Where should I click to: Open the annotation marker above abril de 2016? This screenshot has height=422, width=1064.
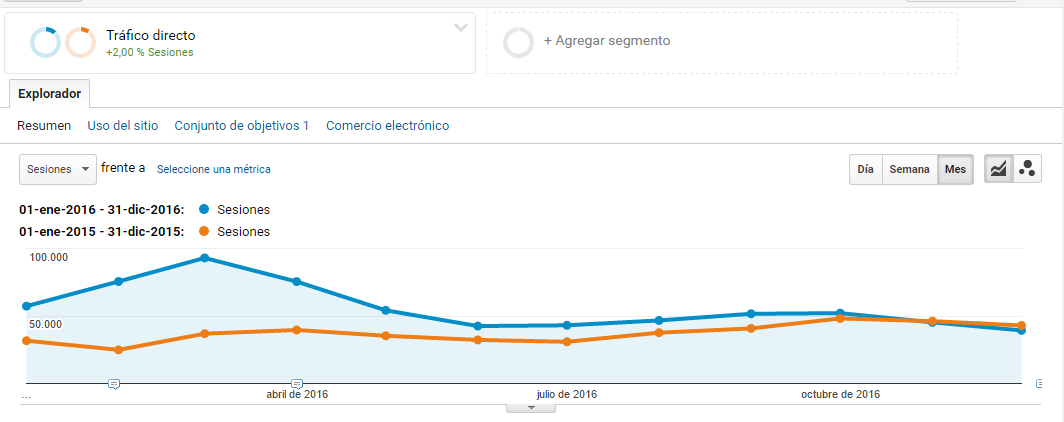click(297, 384)
